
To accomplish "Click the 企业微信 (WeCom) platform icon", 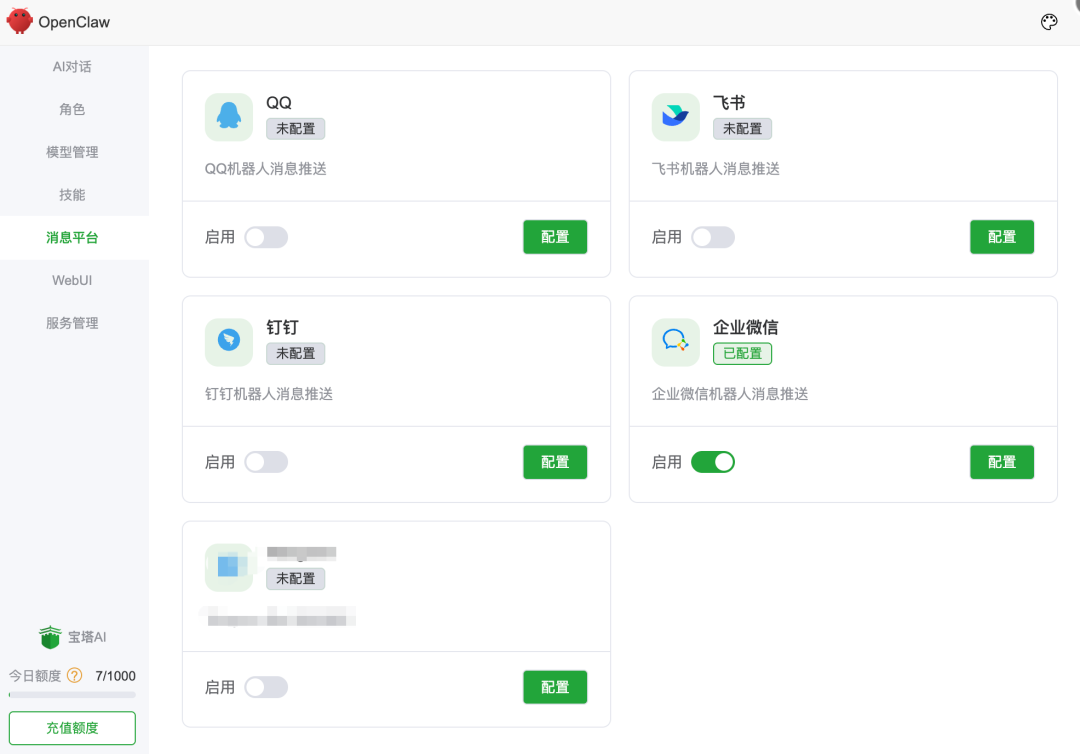I will coord(675,341).
